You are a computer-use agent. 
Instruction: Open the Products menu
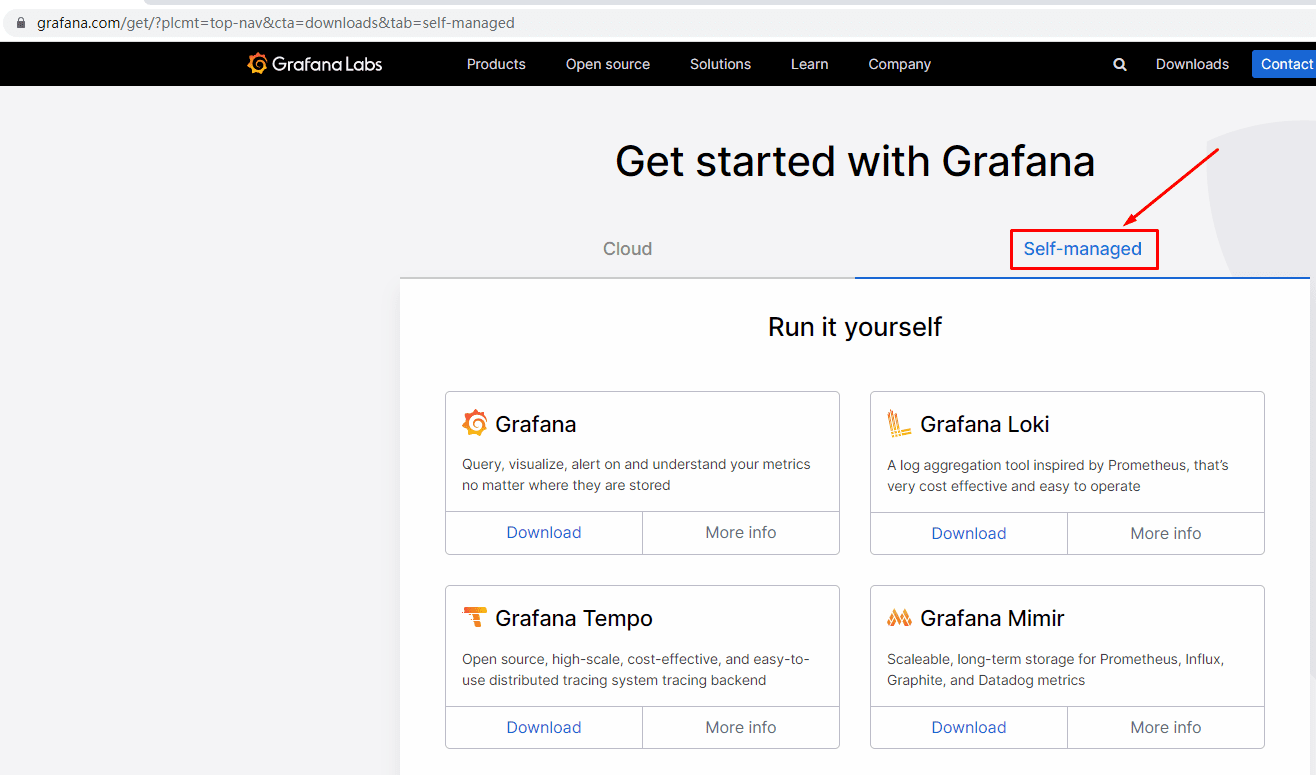pos(496,64)
